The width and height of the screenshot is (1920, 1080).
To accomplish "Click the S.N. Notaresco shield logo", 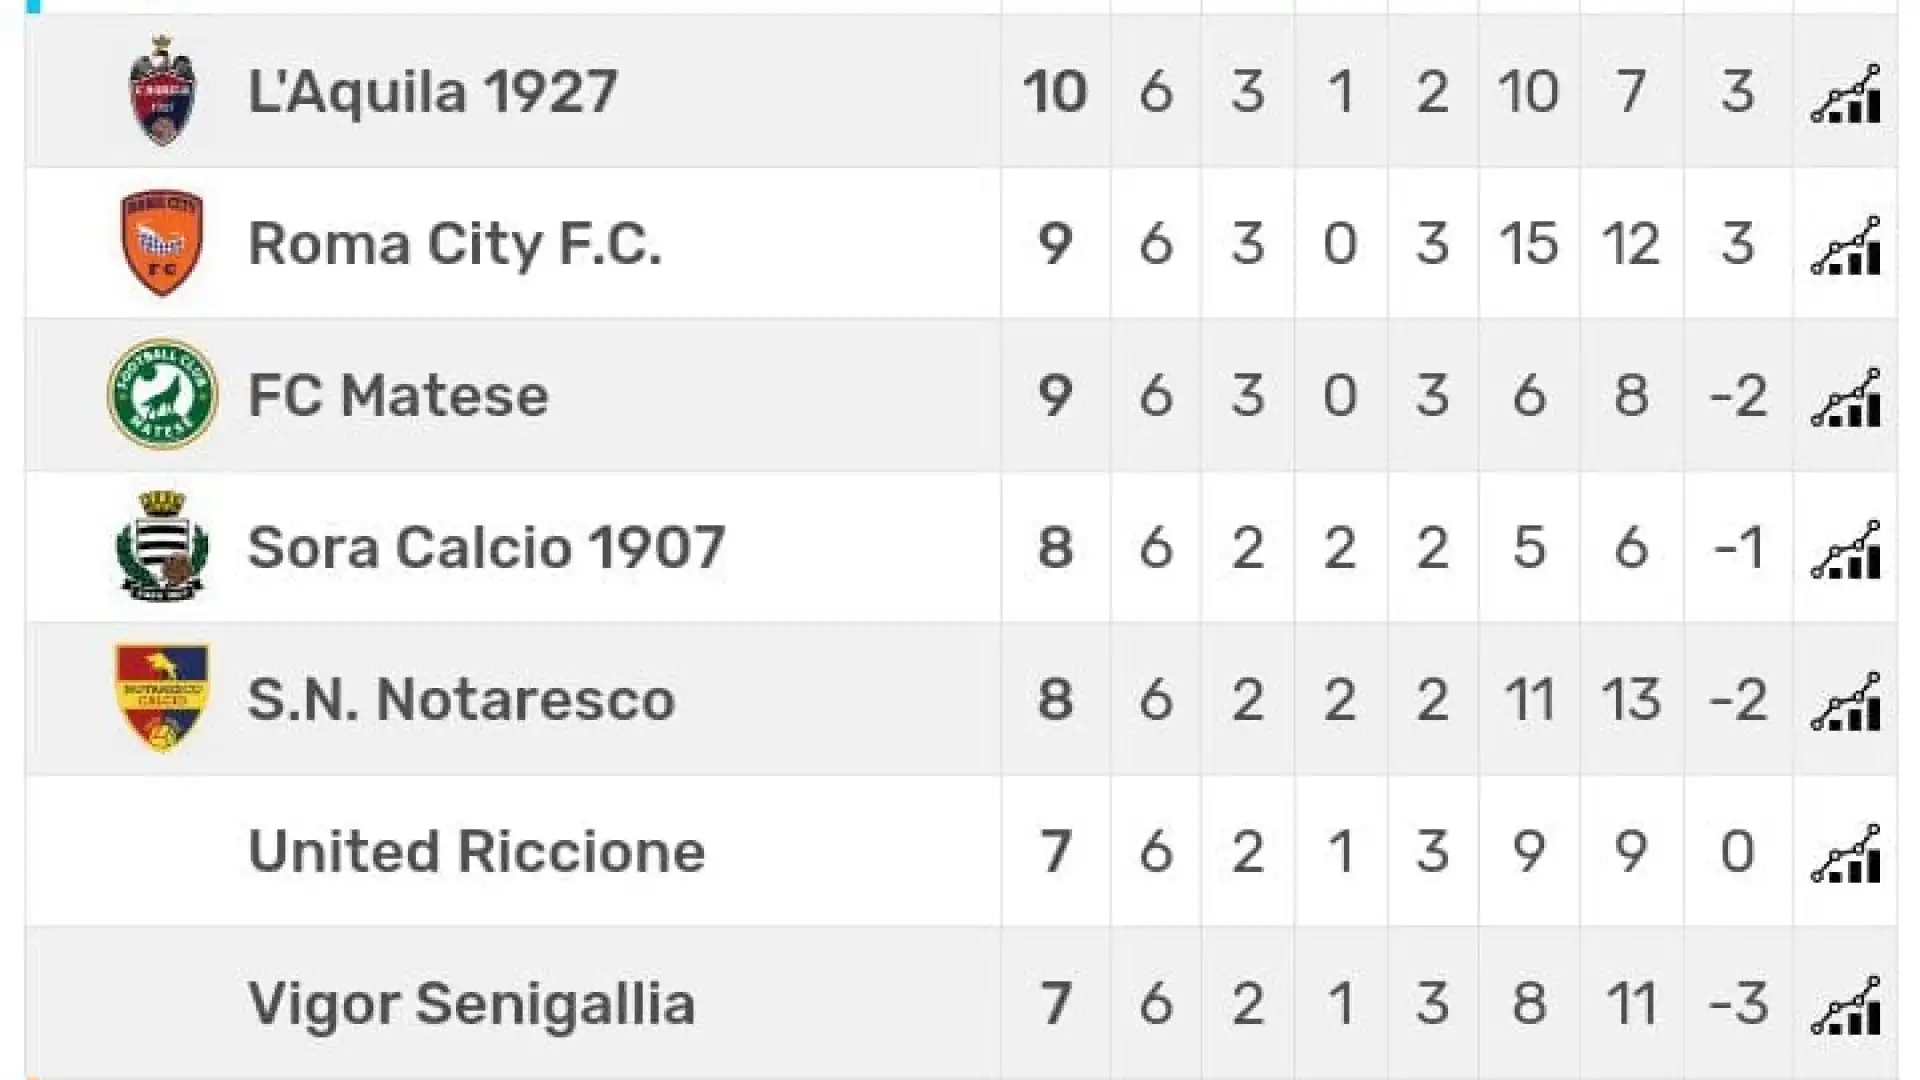I will (x=162, y=698).
